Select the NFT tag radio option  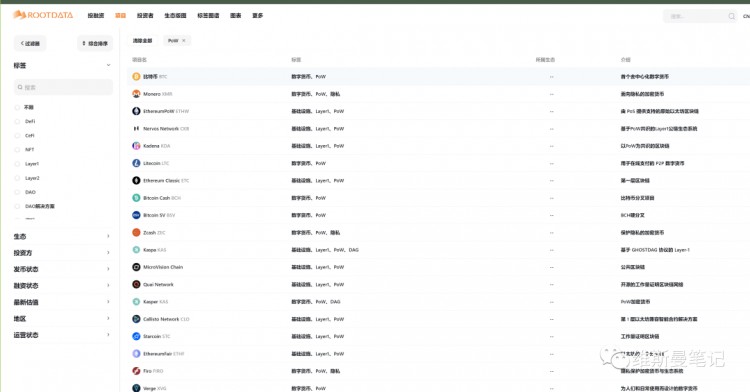pos(18,150)
